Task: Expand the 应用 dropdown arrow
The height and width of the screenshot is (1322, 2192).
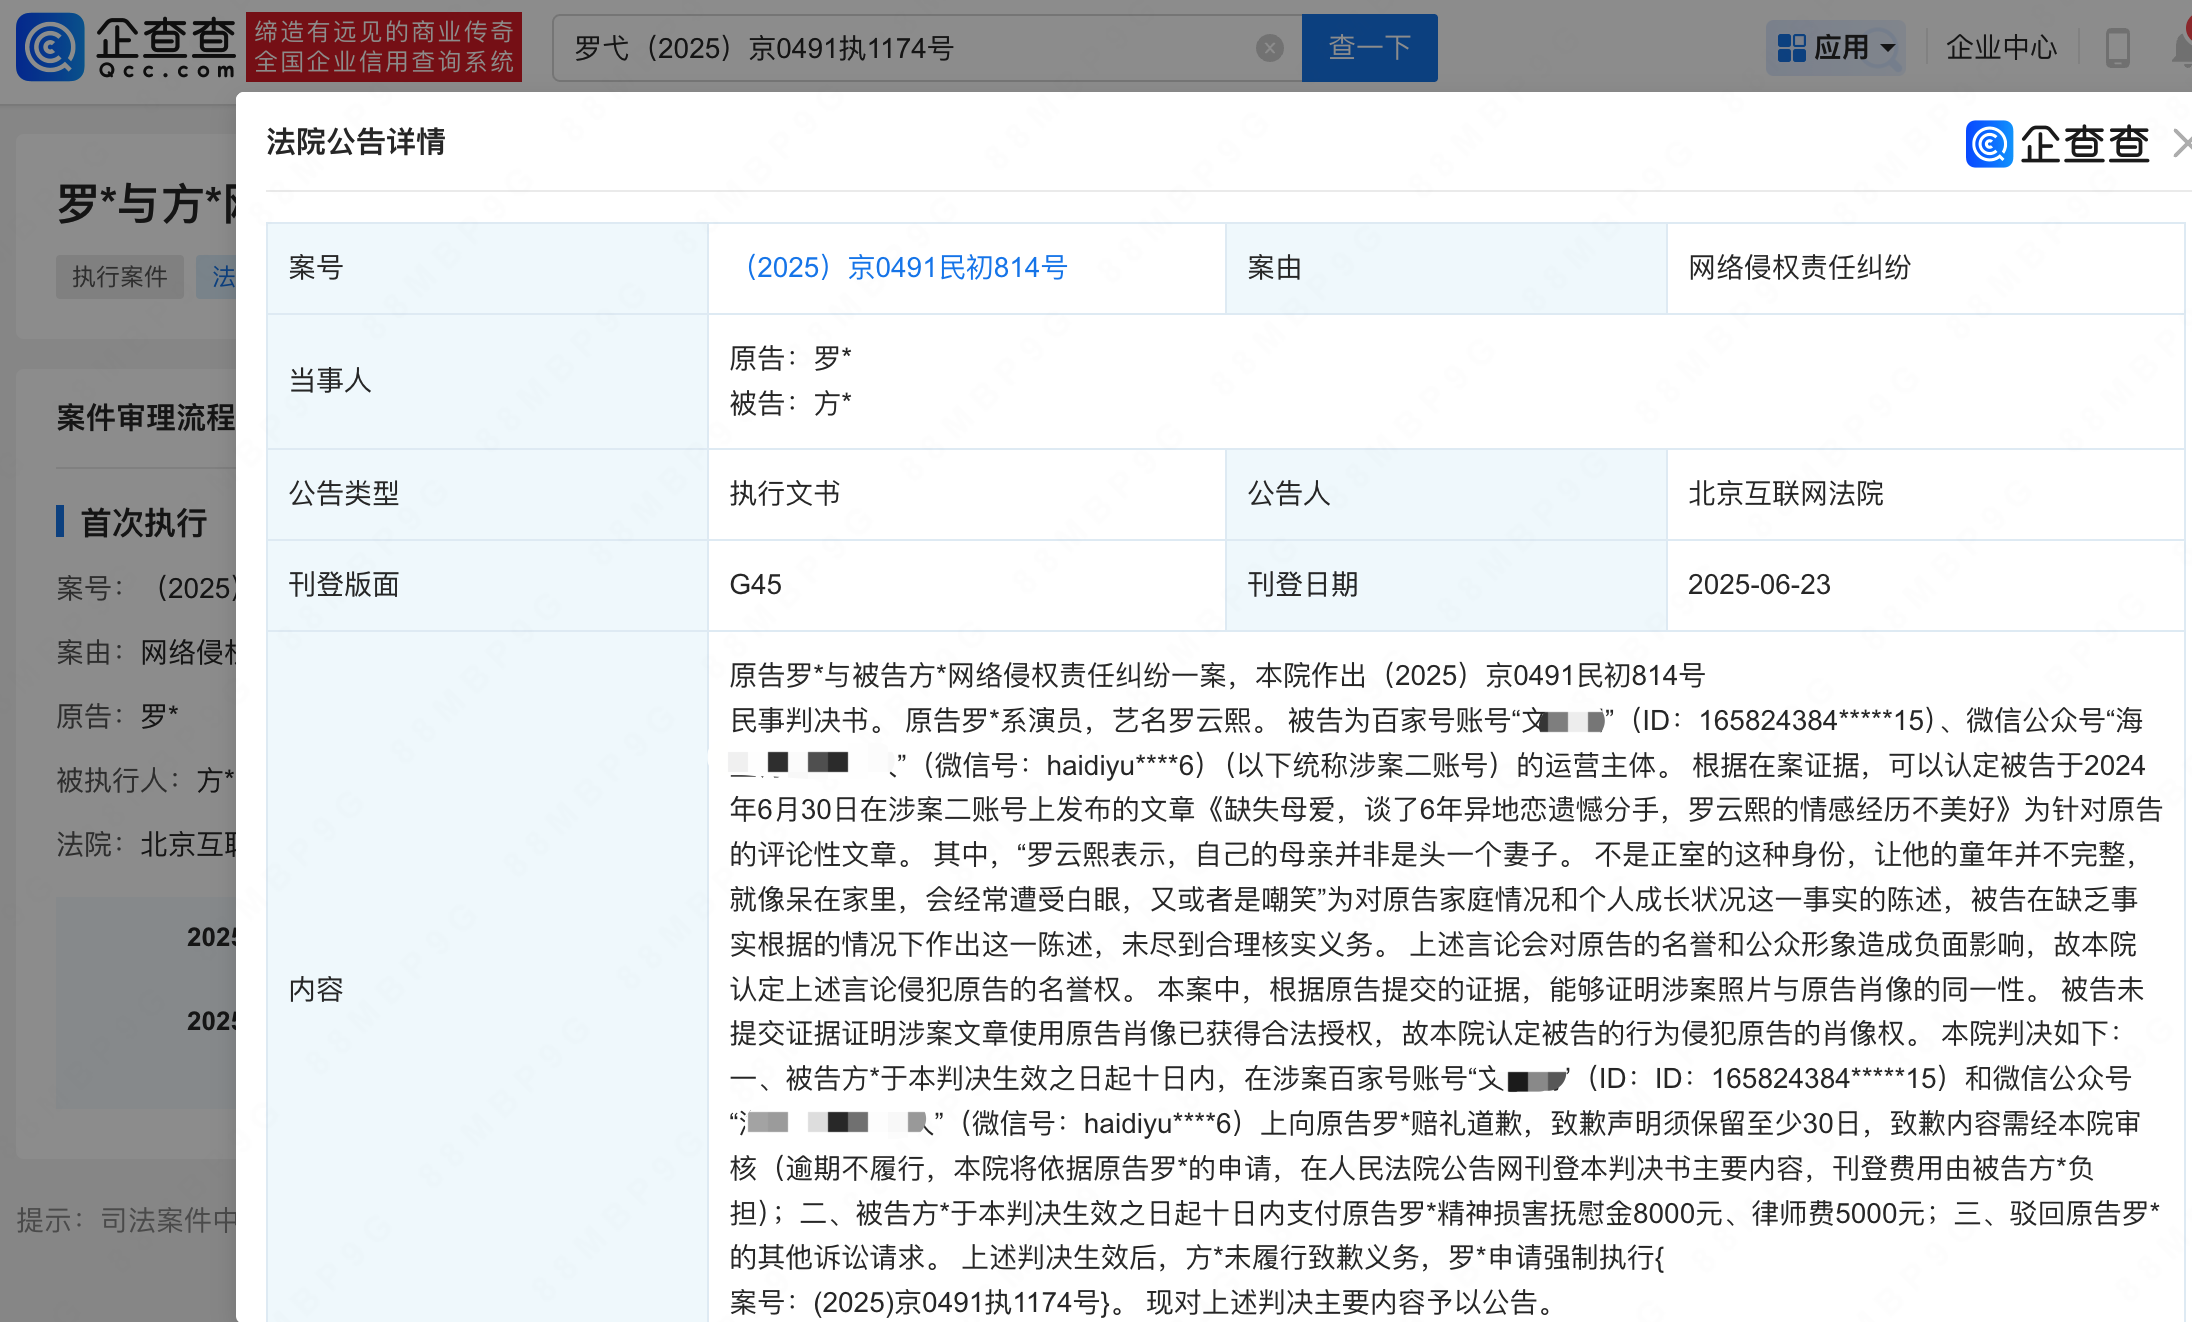Action: tap(1888, 48)
